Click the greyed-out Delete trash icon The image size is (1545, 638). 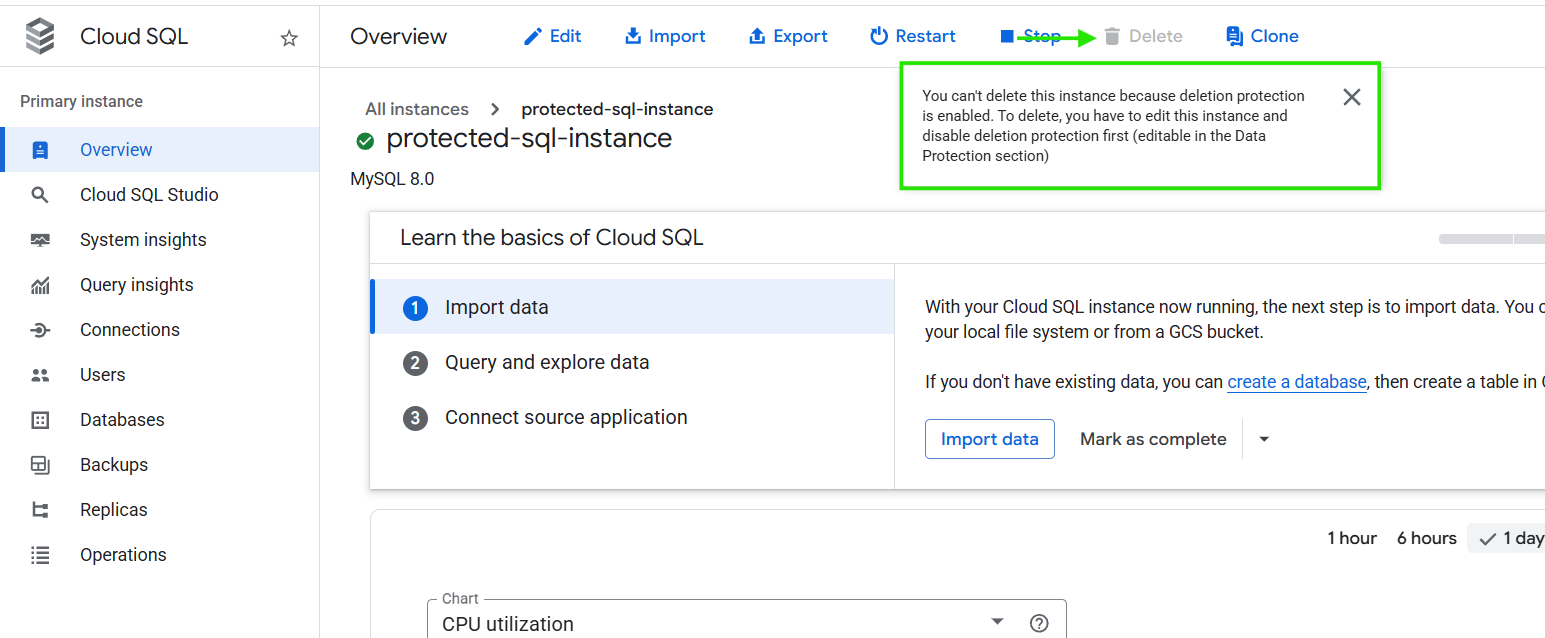pos(1112,36)
